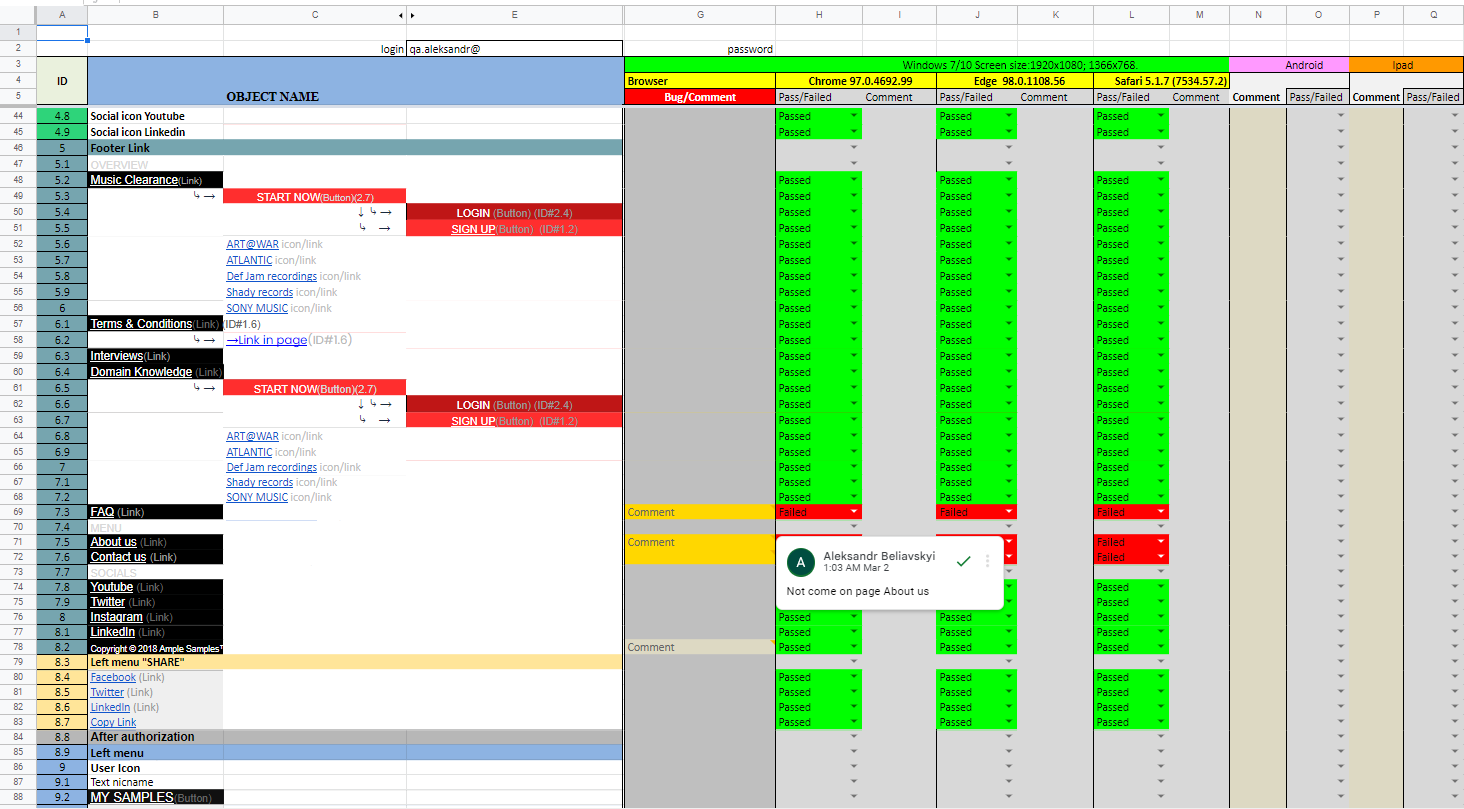Open Safari dropdown for Youtube row 7.8
Viewport: 1464px width, 809px height.
tap(1161, 587)
